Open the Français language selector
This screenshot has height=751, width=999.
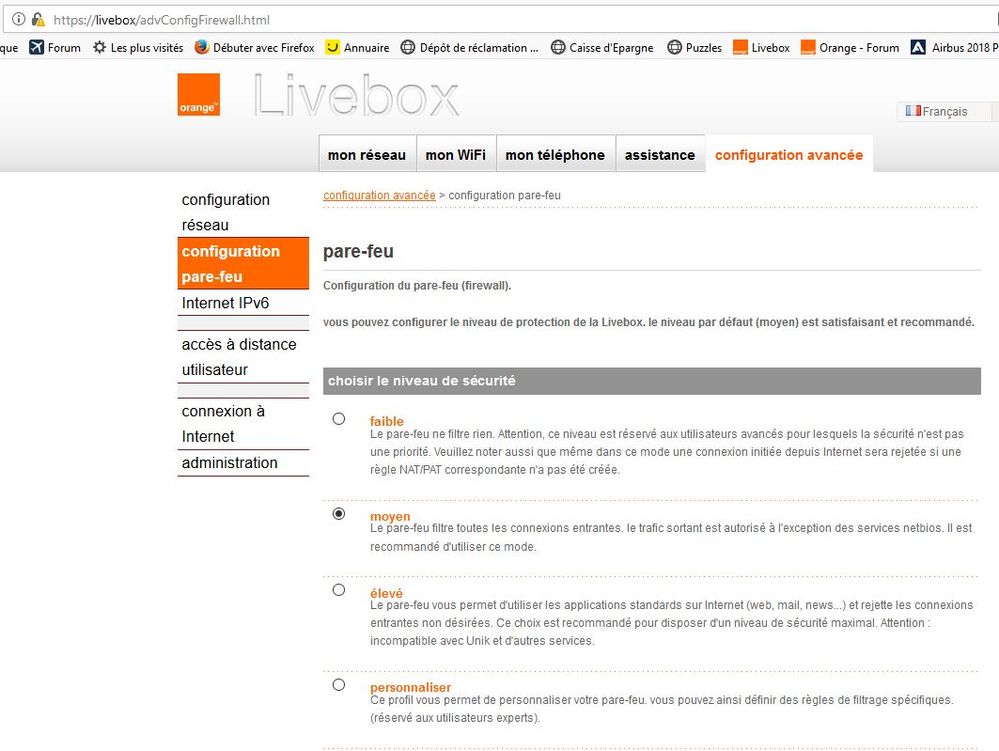(x=944, y=111)
